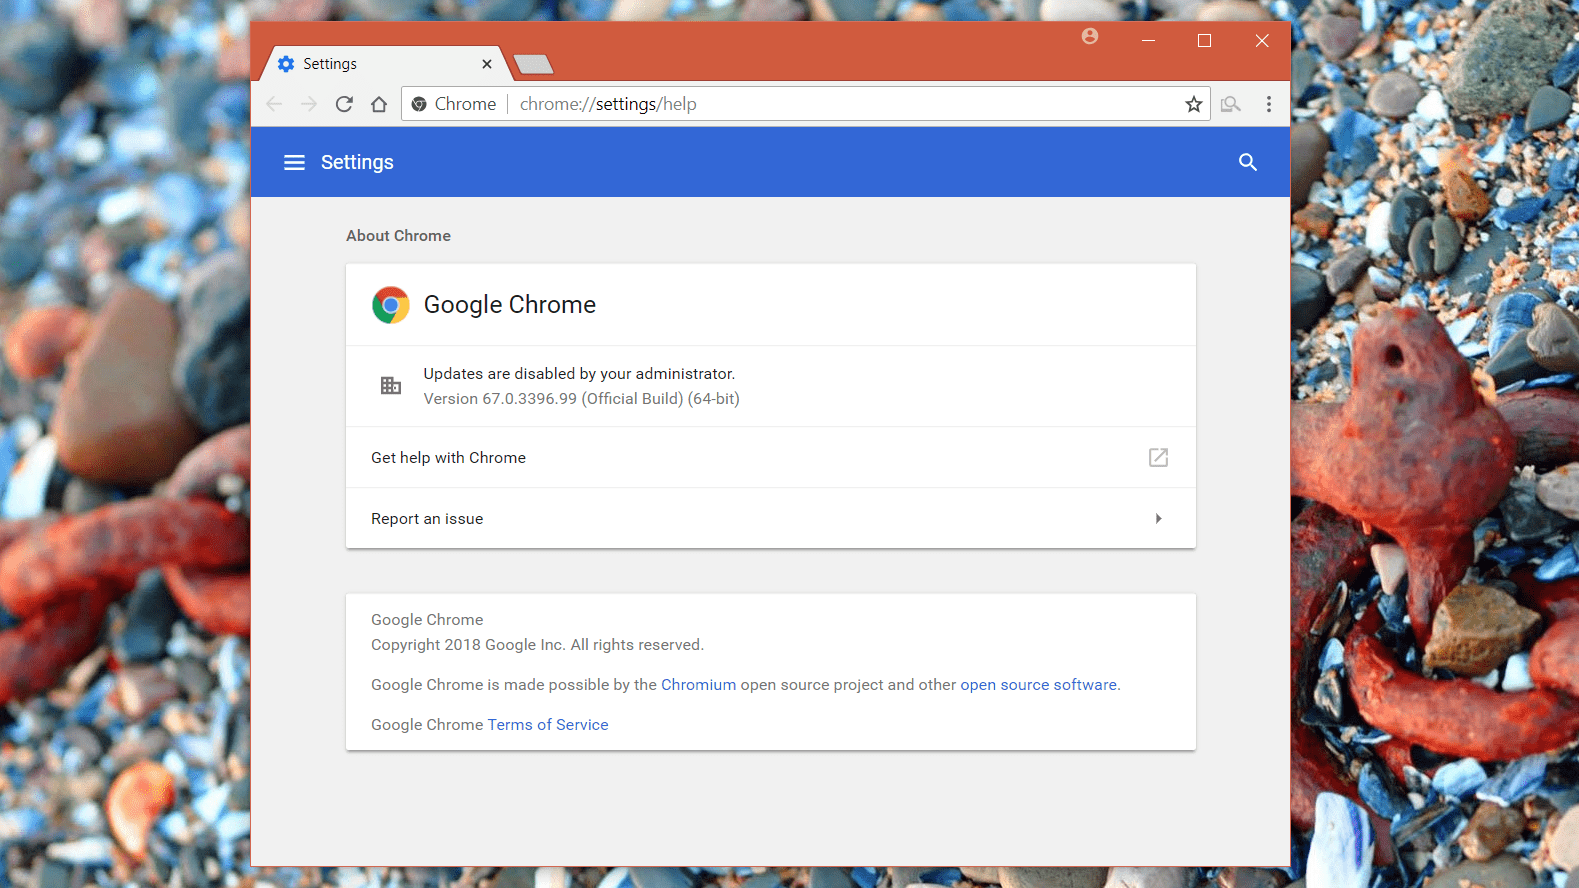Click the forward navigation arrow
Screen dimensions: 1579x888
(309, 104)
